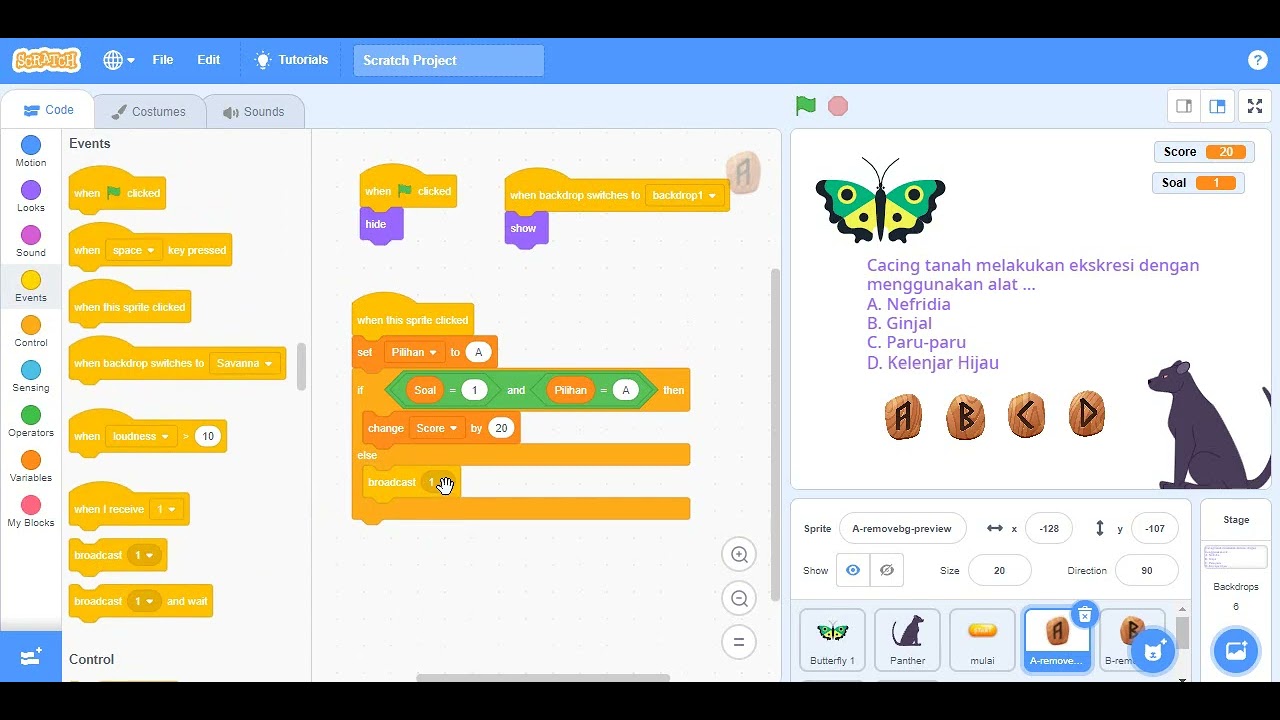This screenshot has height=720, width=1280.
Task: Open the space key dropdown in palette
Action: click(x=133, y=250)
